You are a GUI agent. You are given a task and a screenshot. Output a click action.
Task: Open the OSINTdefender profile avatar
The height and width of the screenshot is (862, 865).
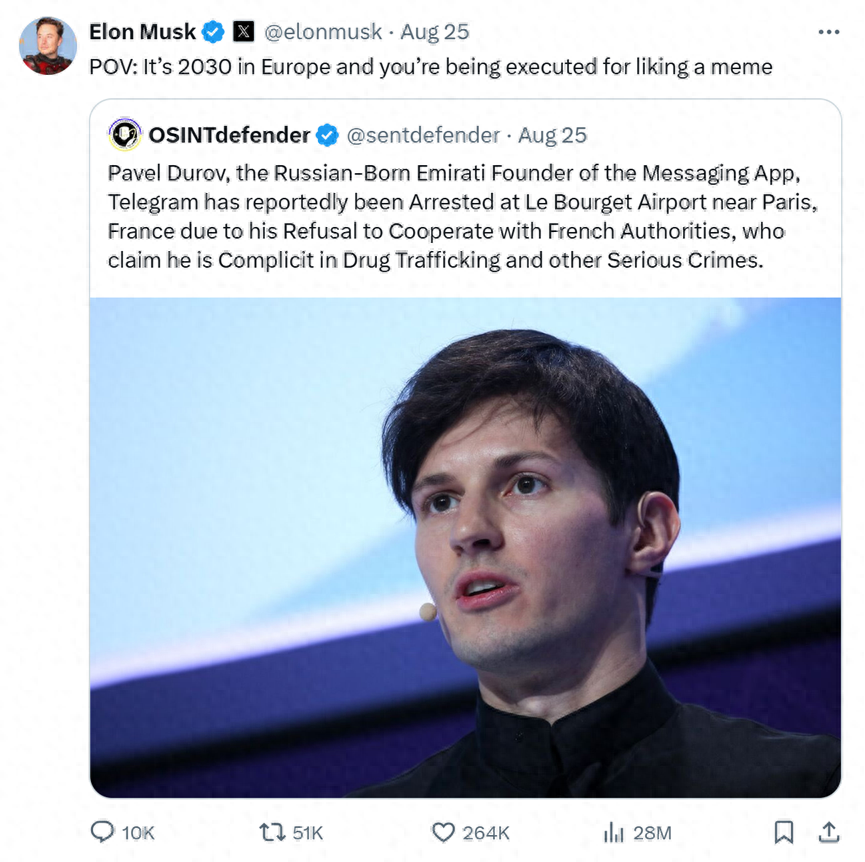[x=125, y=134]
